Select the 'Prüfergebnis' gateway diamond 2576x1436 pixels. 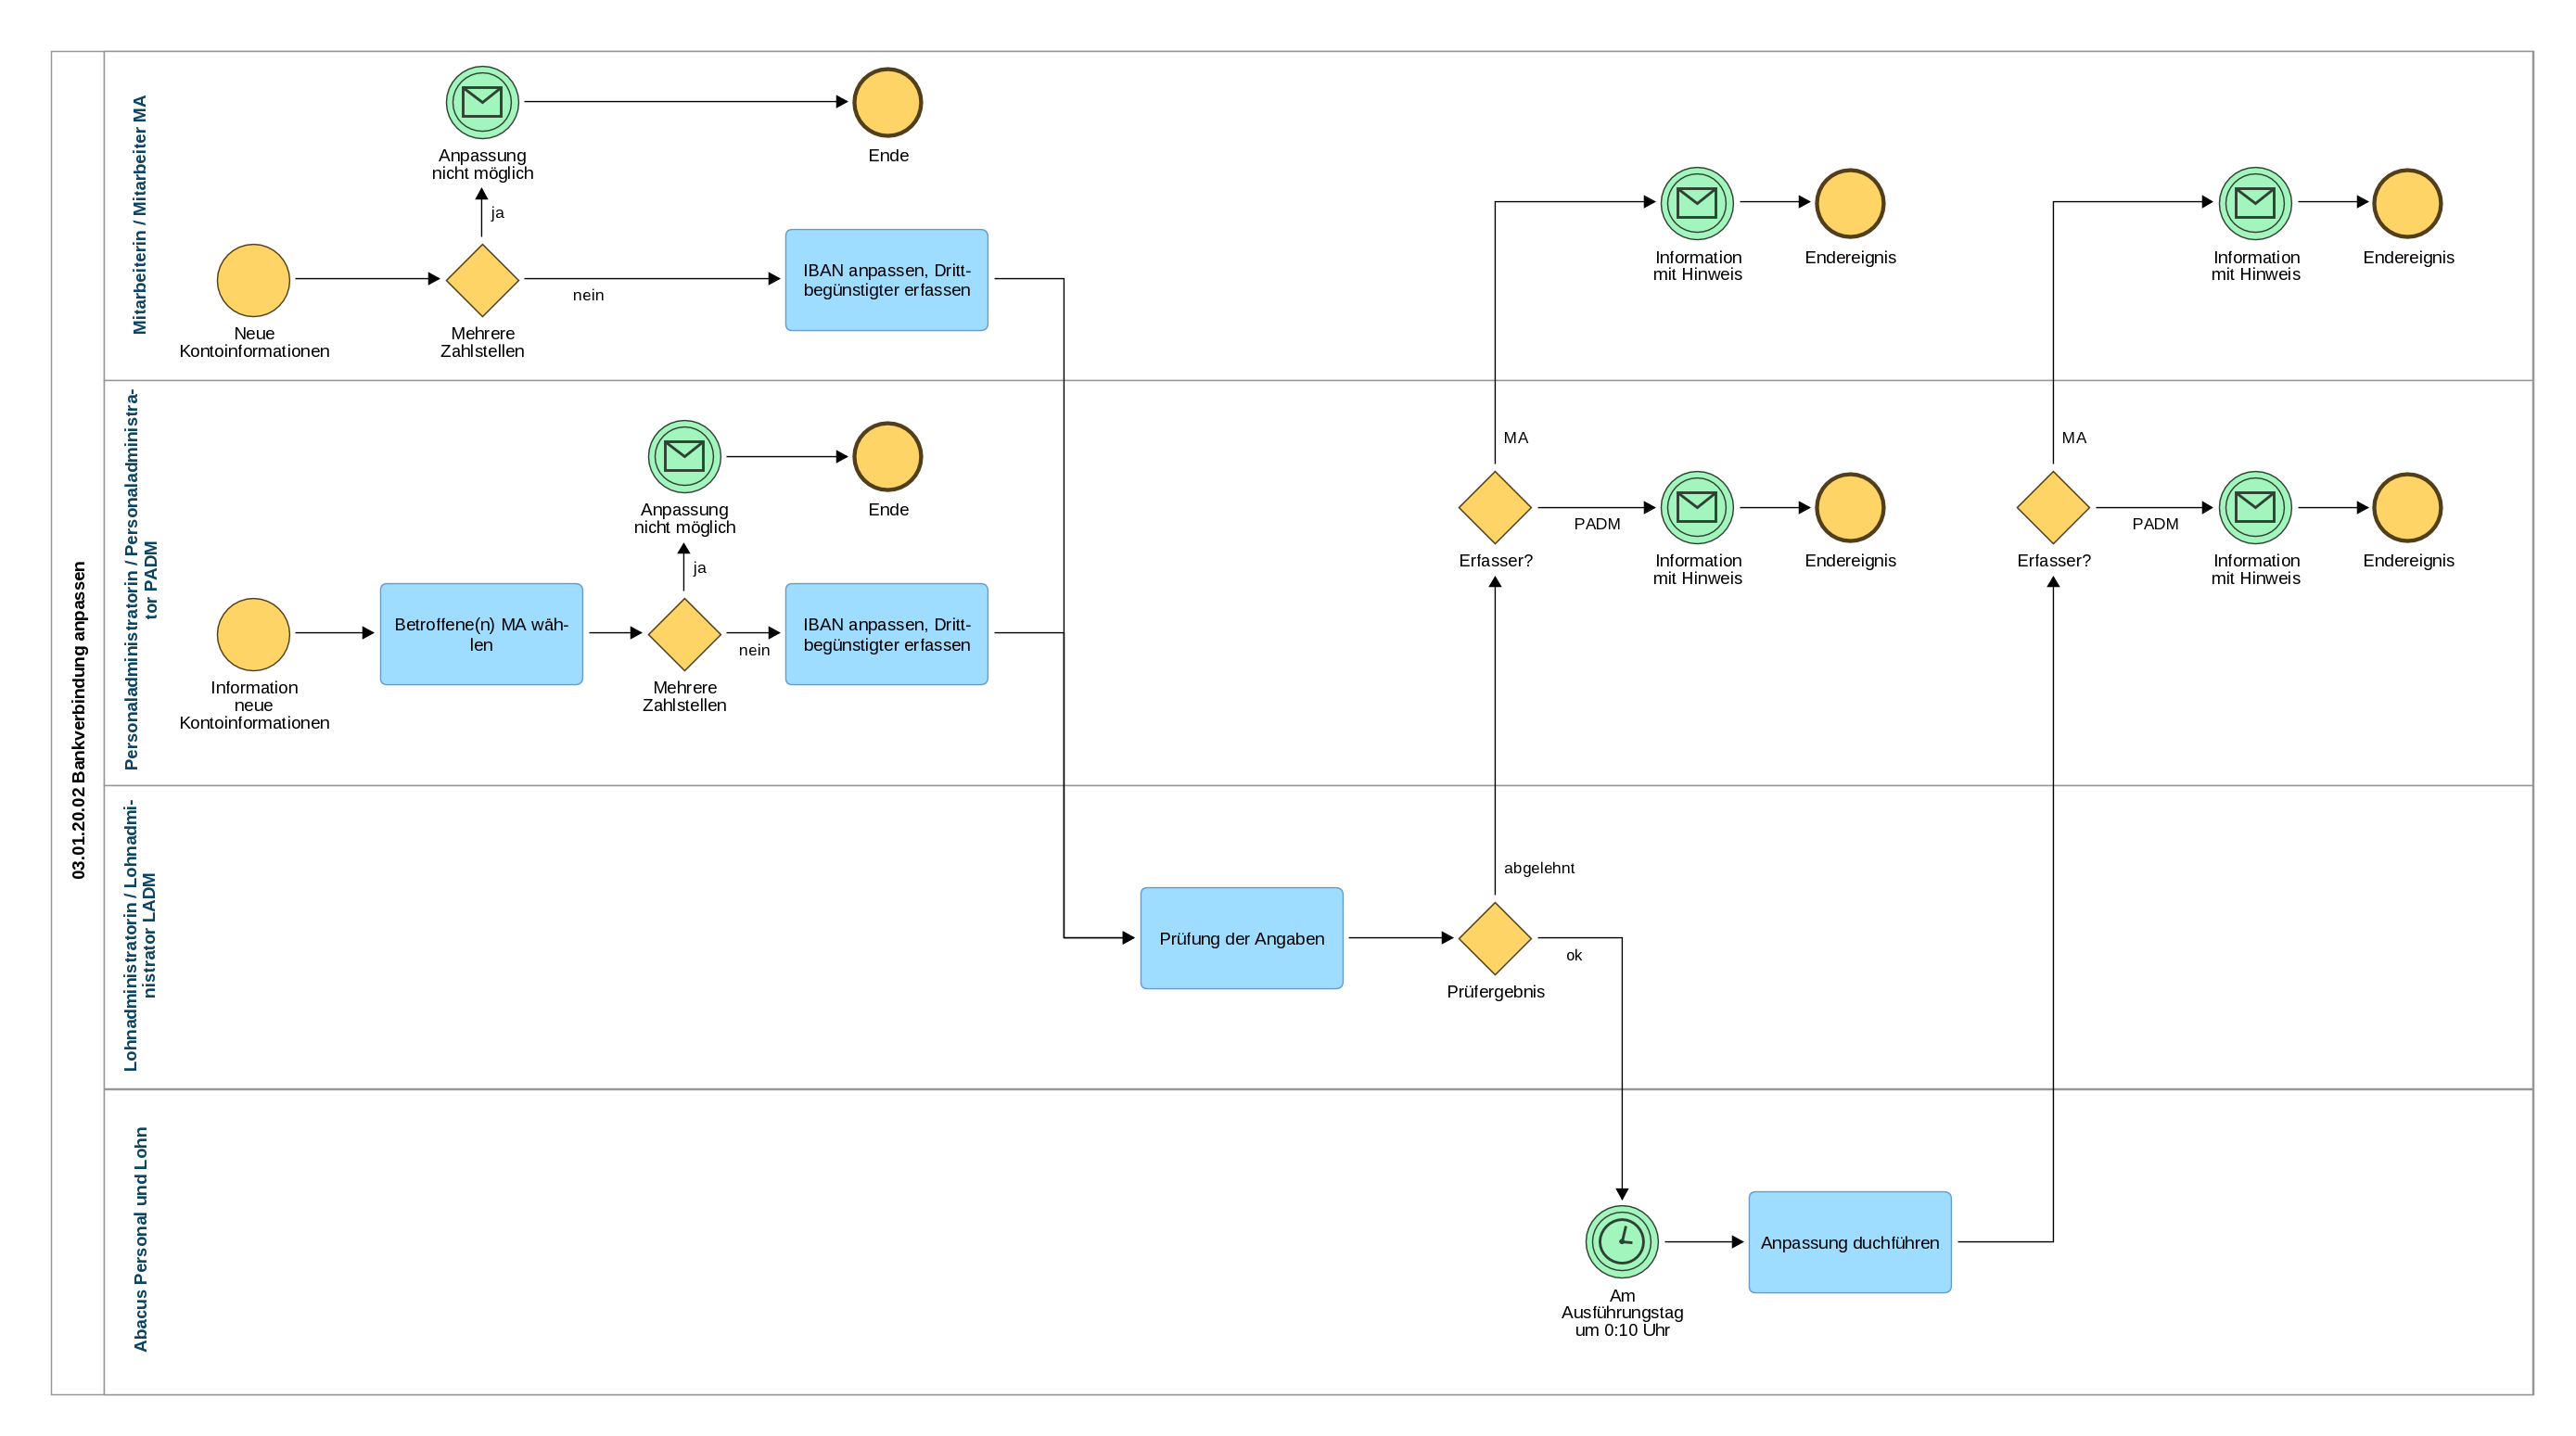coord(1494,938)
